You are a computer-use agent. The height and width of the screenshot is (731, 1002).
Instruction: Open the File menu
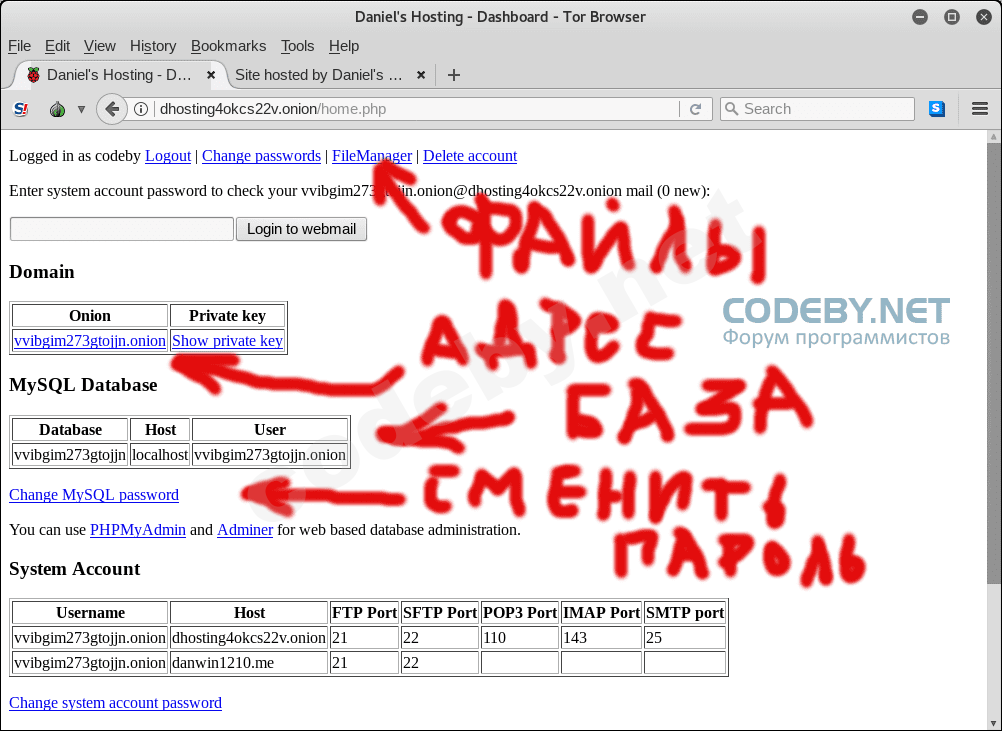pos(19,46)
